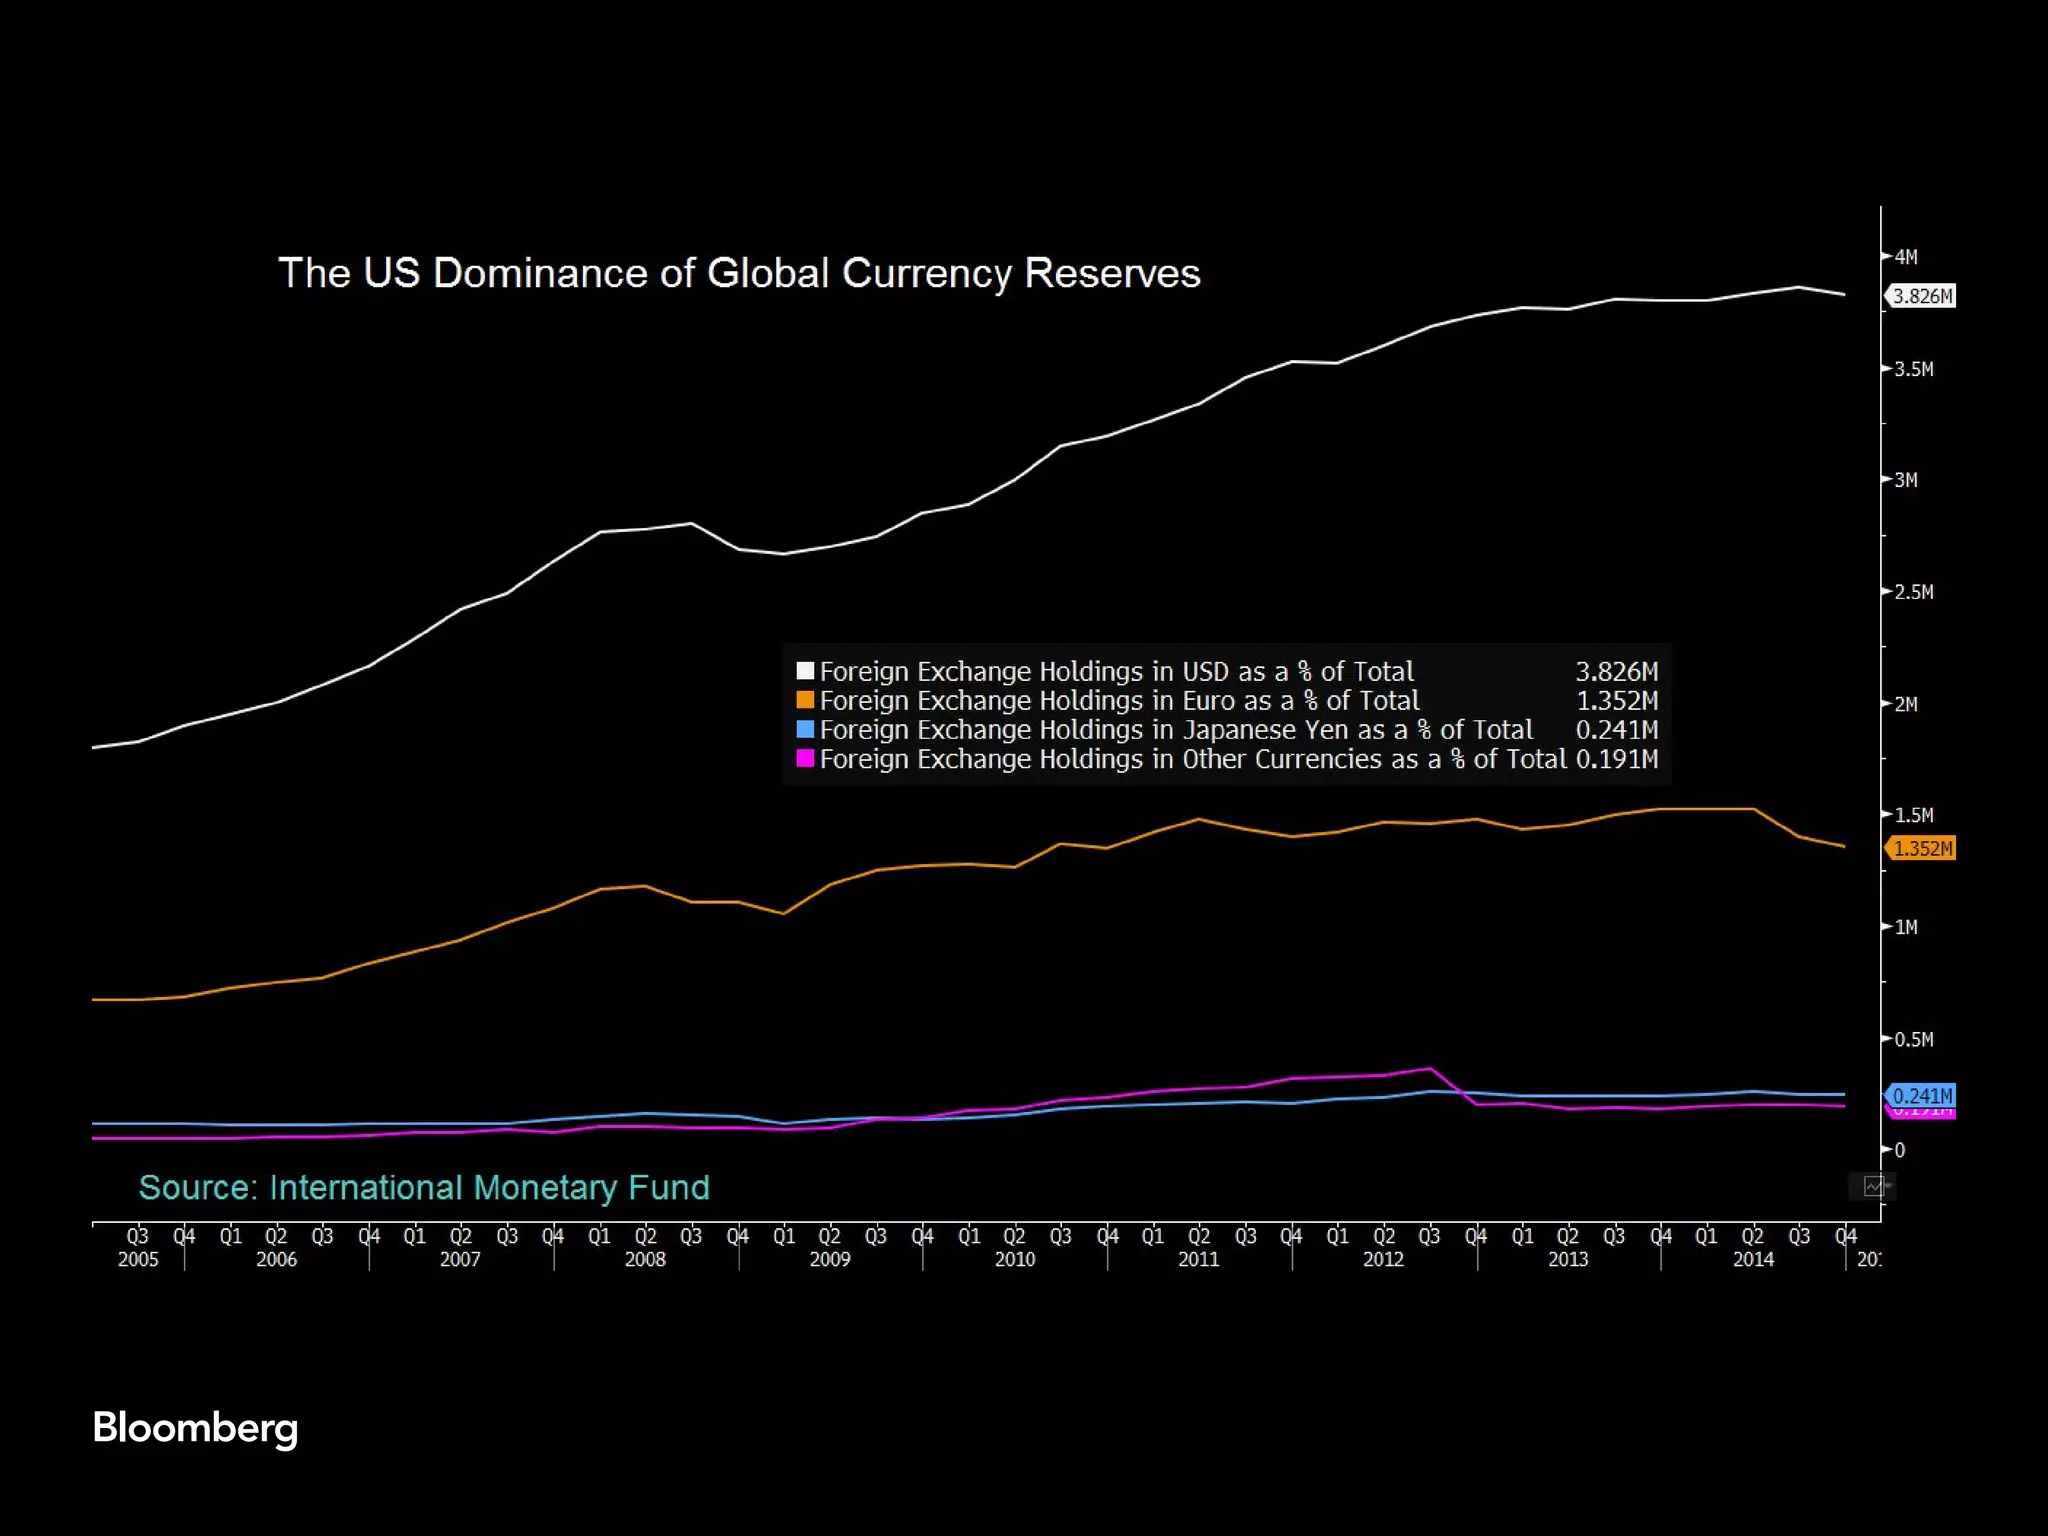2048x1536 pixels.
Task: Select Euro legend entry text
Action: (1119, 700)
